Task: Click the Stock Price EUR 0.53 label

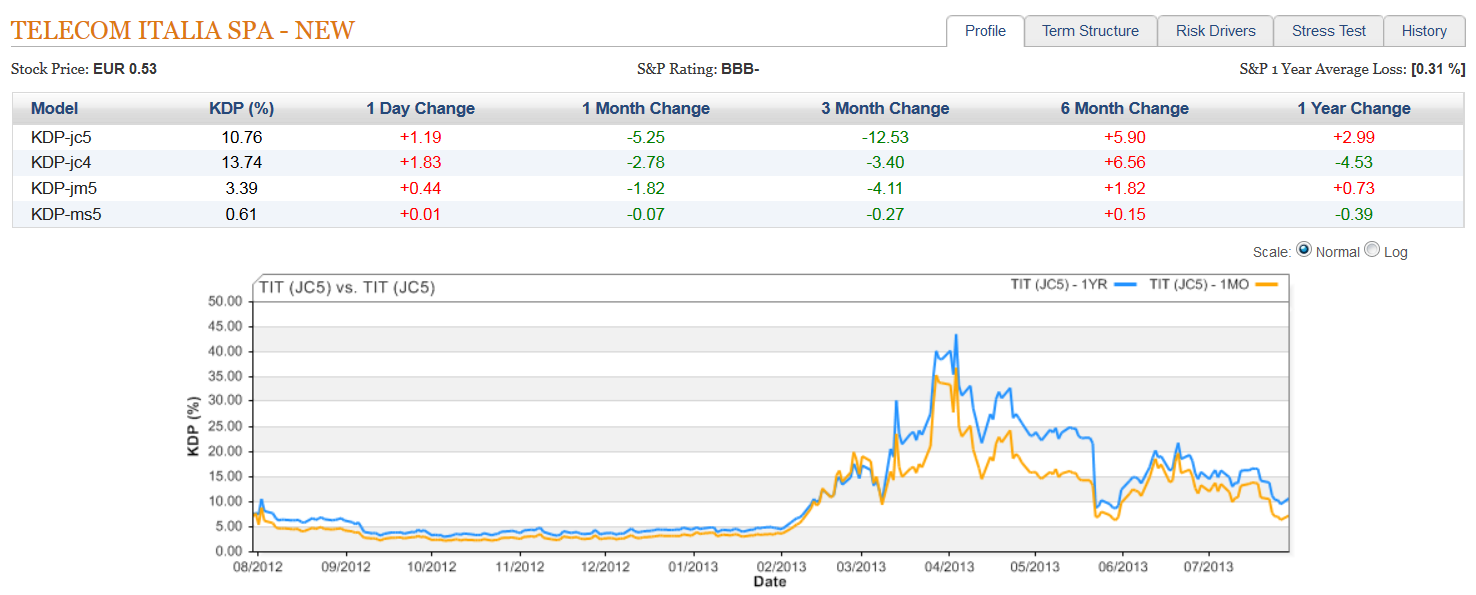Action: (x=84, y=69)
